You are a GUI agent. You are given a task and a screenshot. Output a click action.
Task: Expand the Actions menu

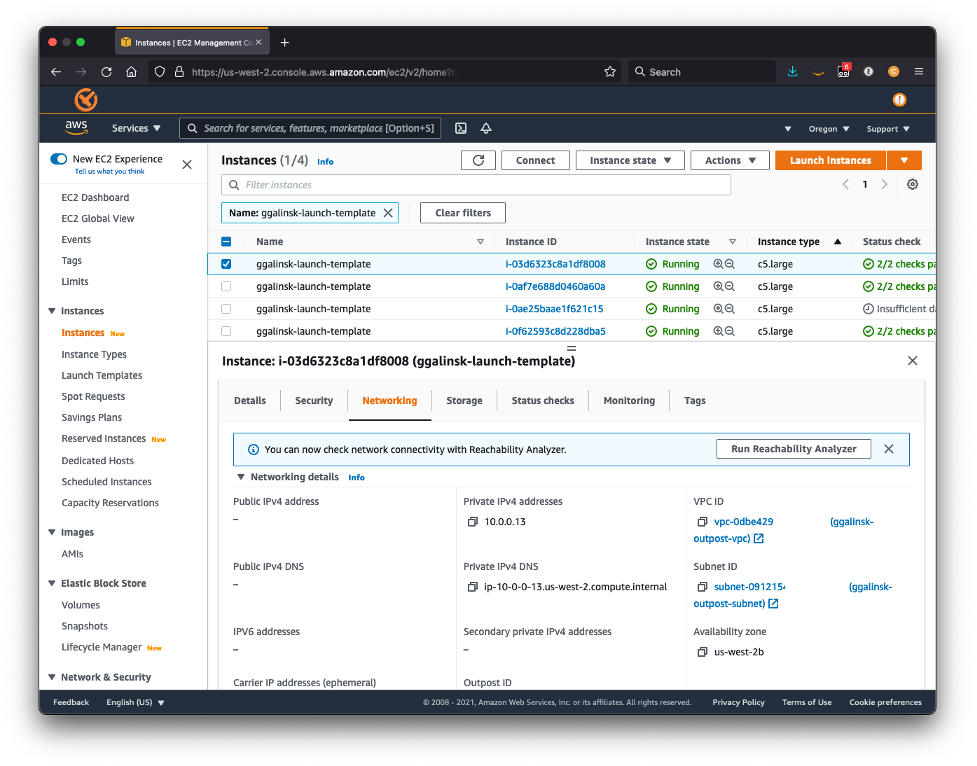click(729, 160)
